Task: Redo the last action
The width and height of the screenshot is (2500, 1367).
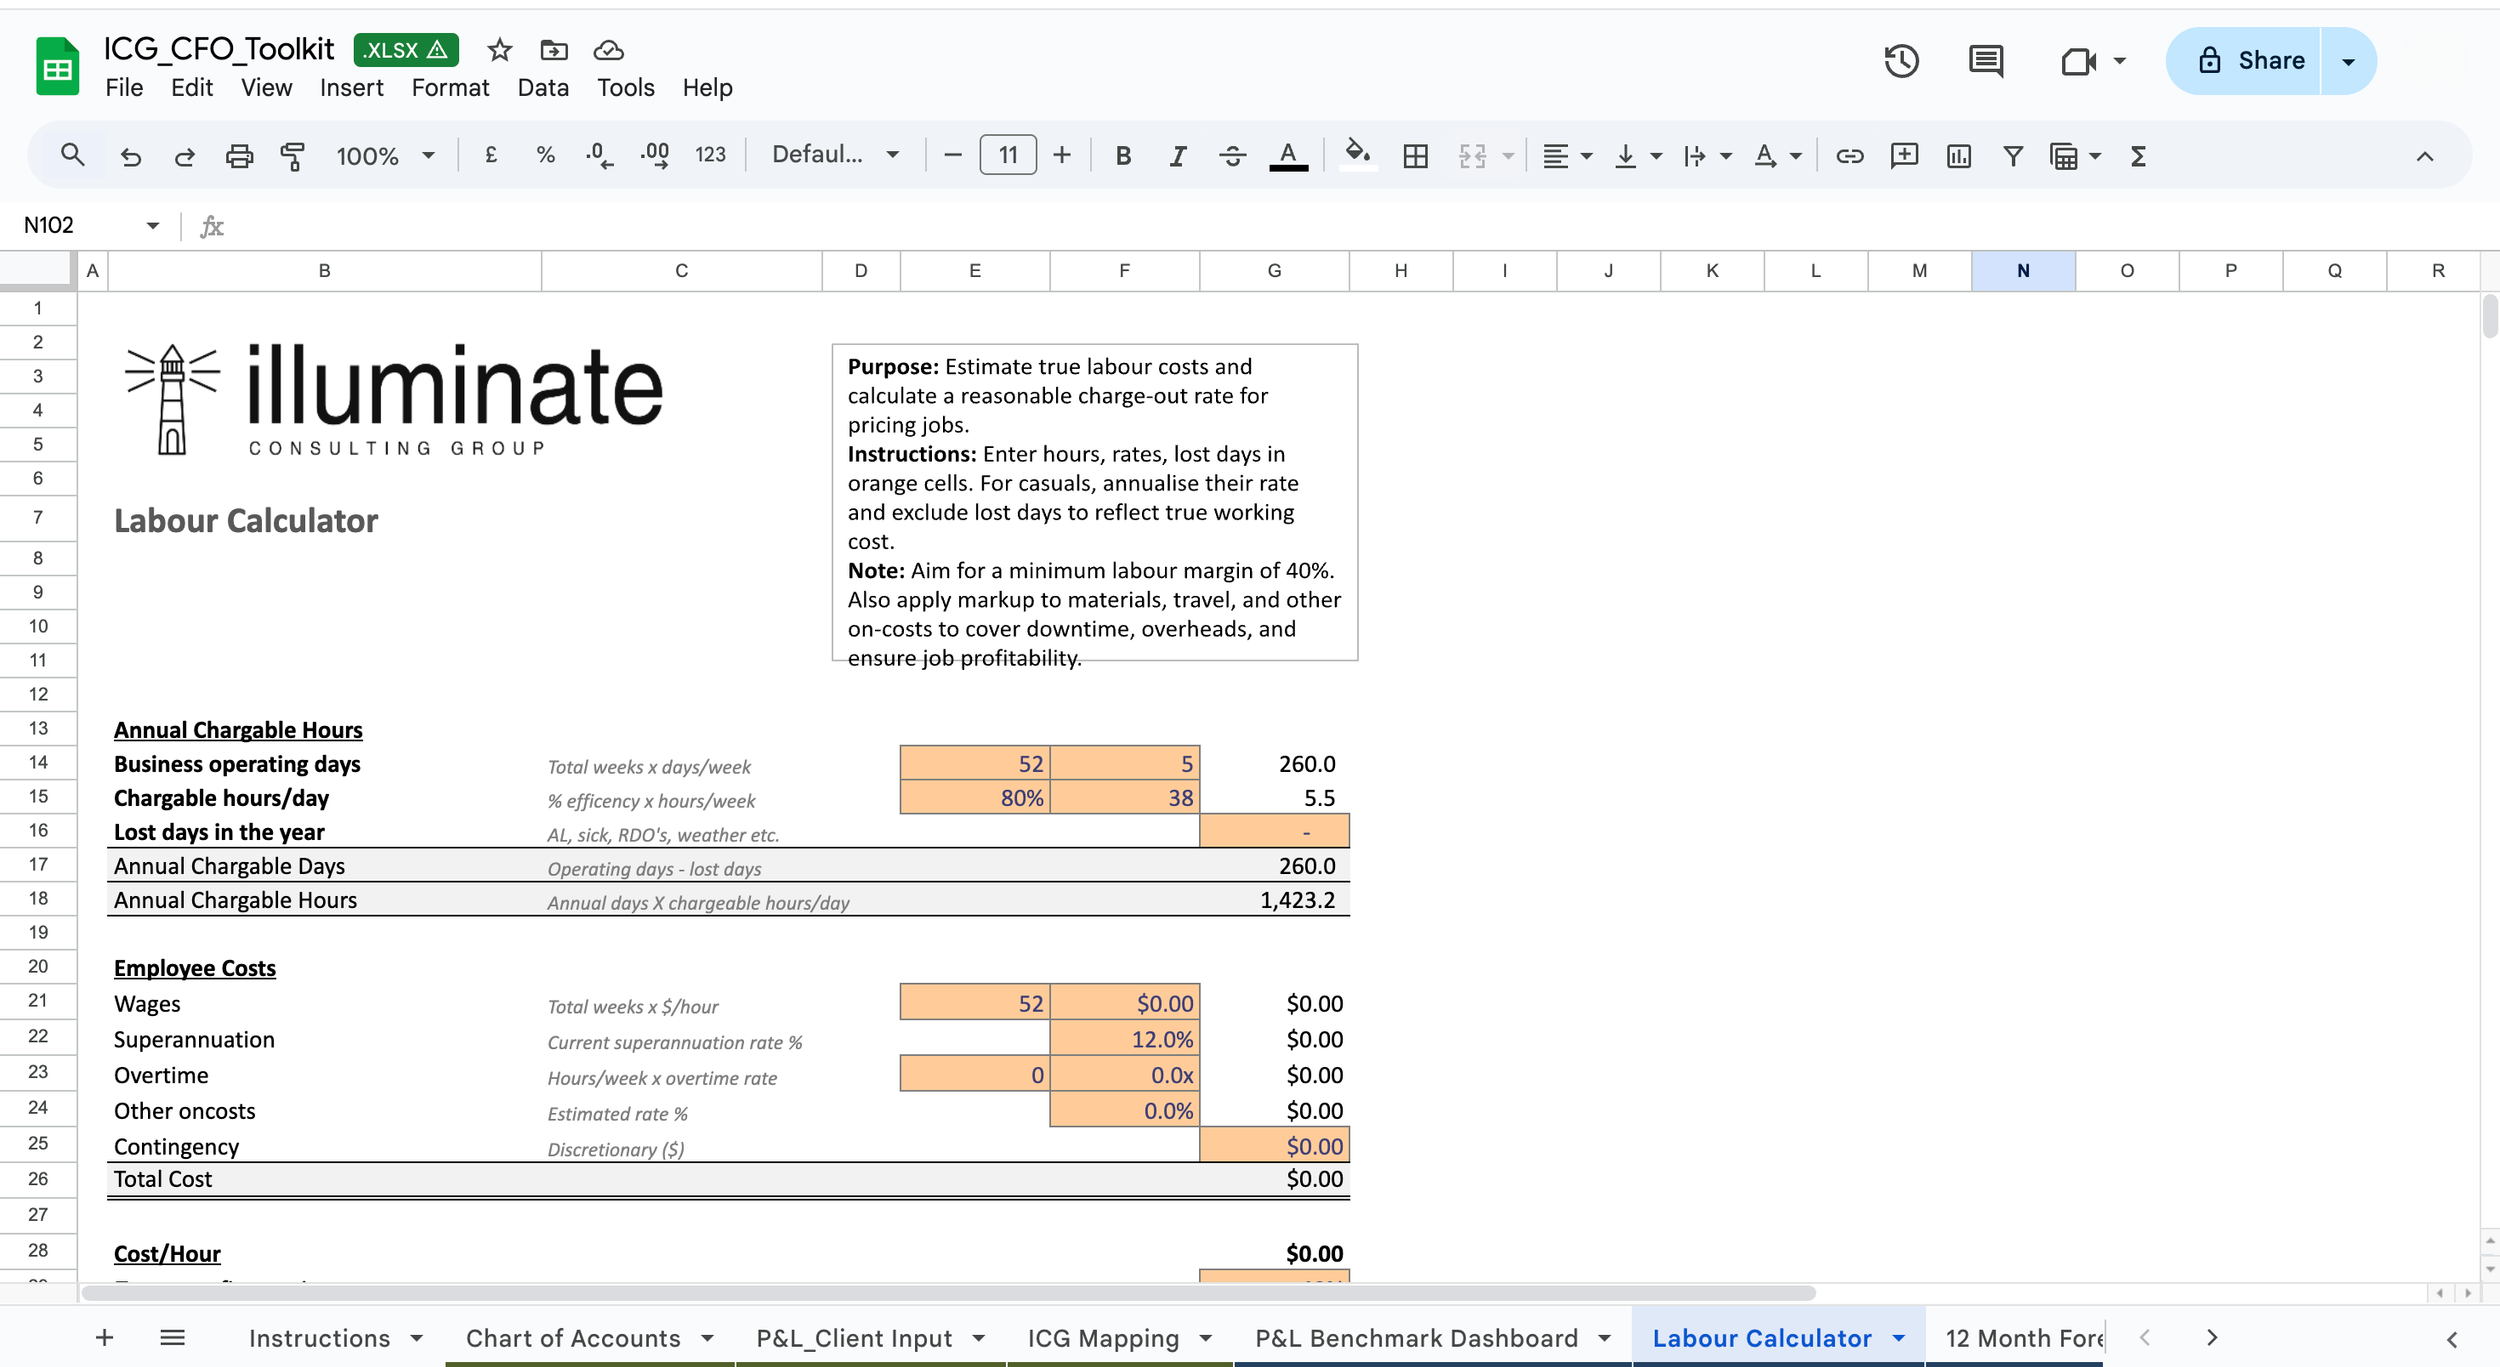Action: tap(185, 155)
